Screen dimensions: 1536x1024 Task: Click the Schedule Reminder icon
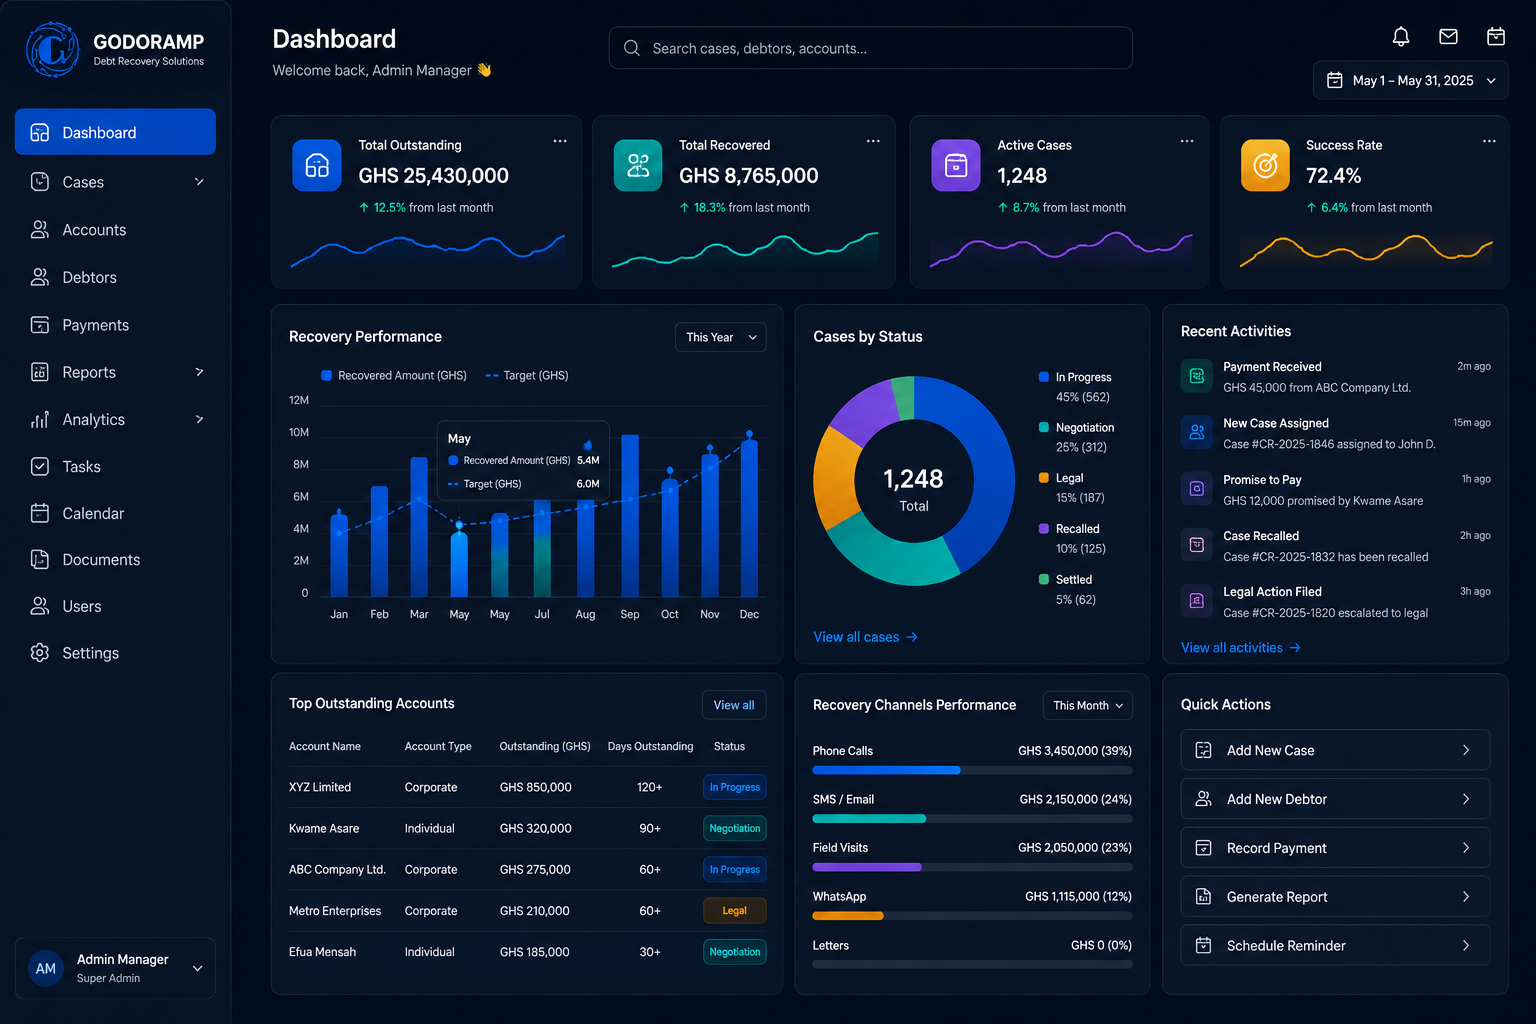point(1204,945)
